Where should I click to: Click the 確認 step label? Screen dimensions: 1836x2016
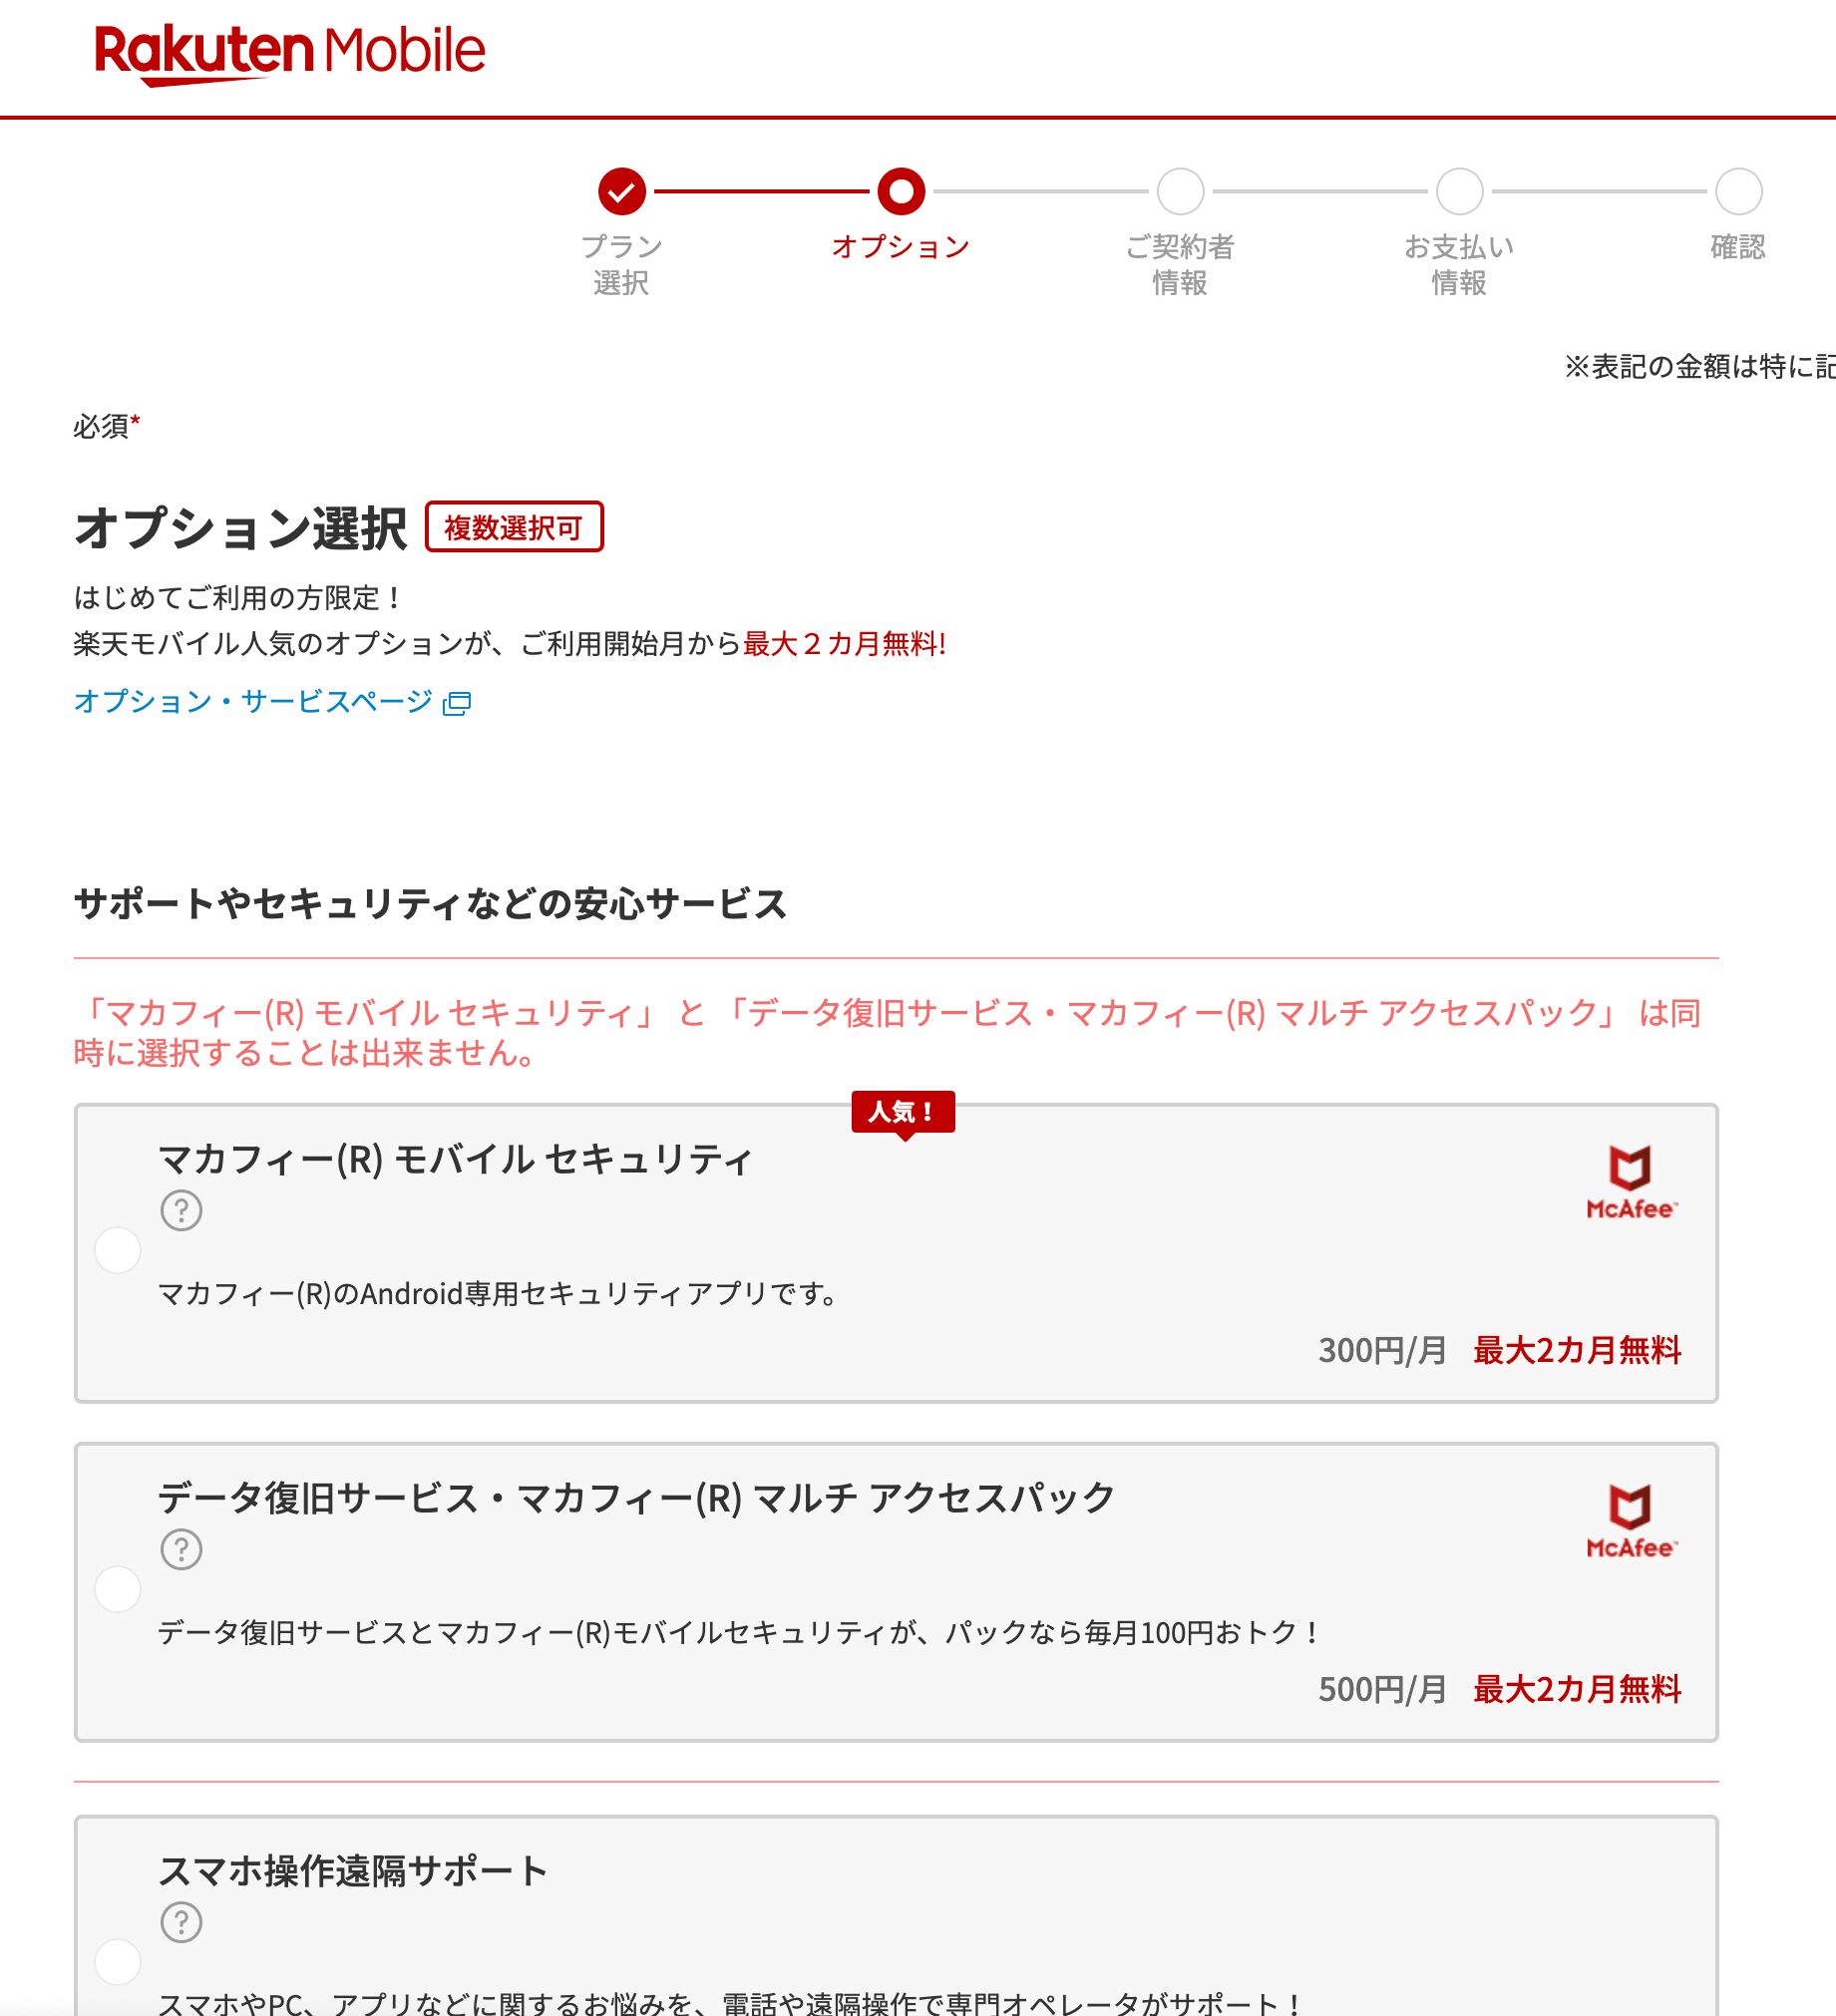tap(1738, 247)
